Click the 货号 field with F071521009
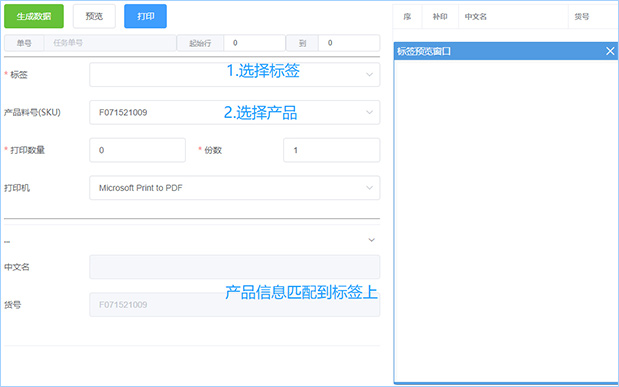Viewport: 619px width, 387px height. tap(234, 304)
